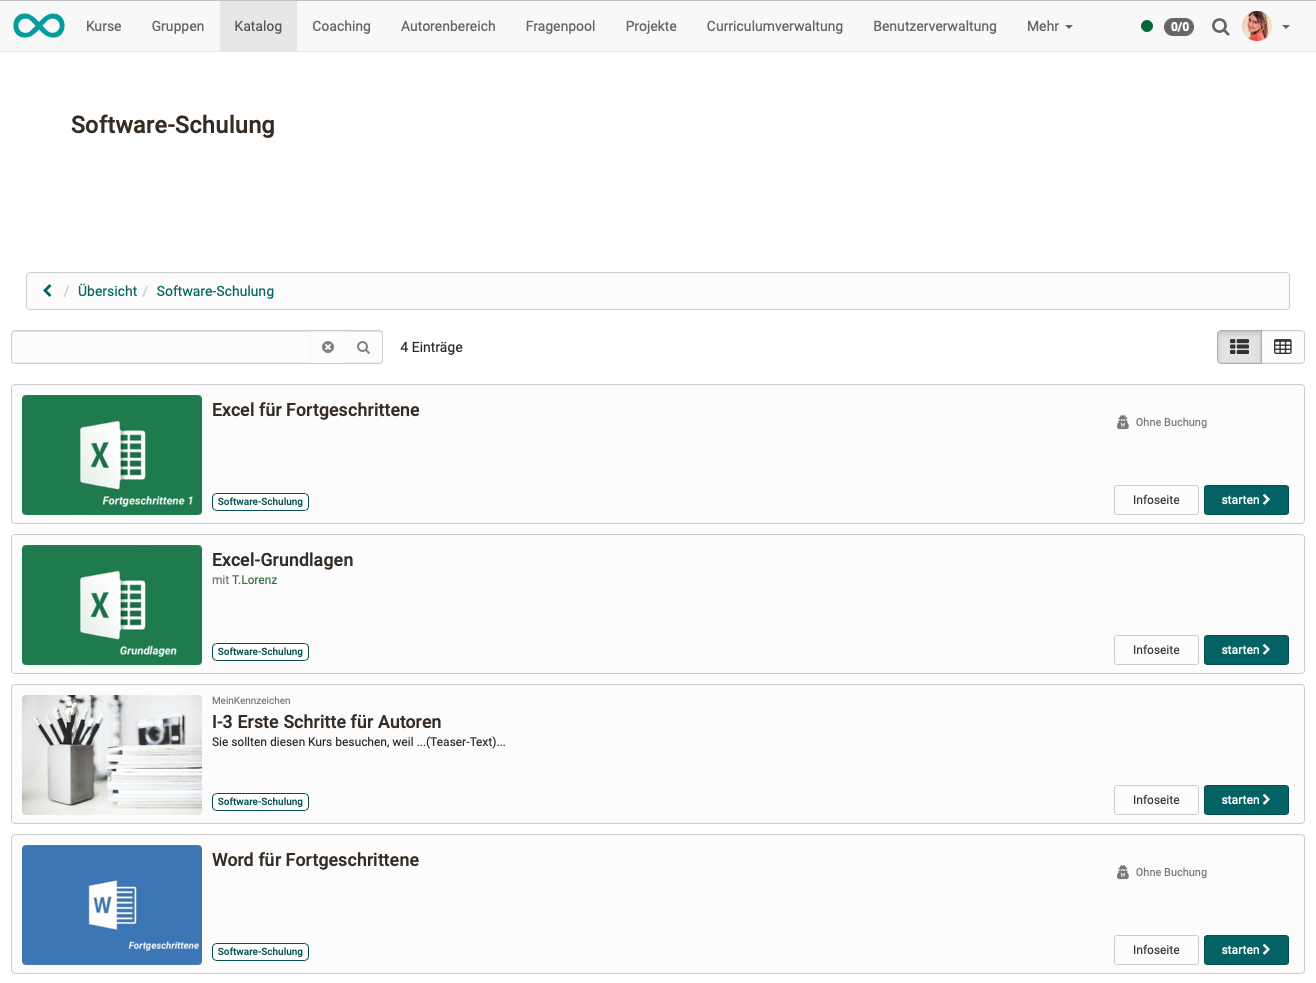Viewport: 1316px width, 983px height.
Task: Click the OpenOlat infinity logo
Action: 38,25
